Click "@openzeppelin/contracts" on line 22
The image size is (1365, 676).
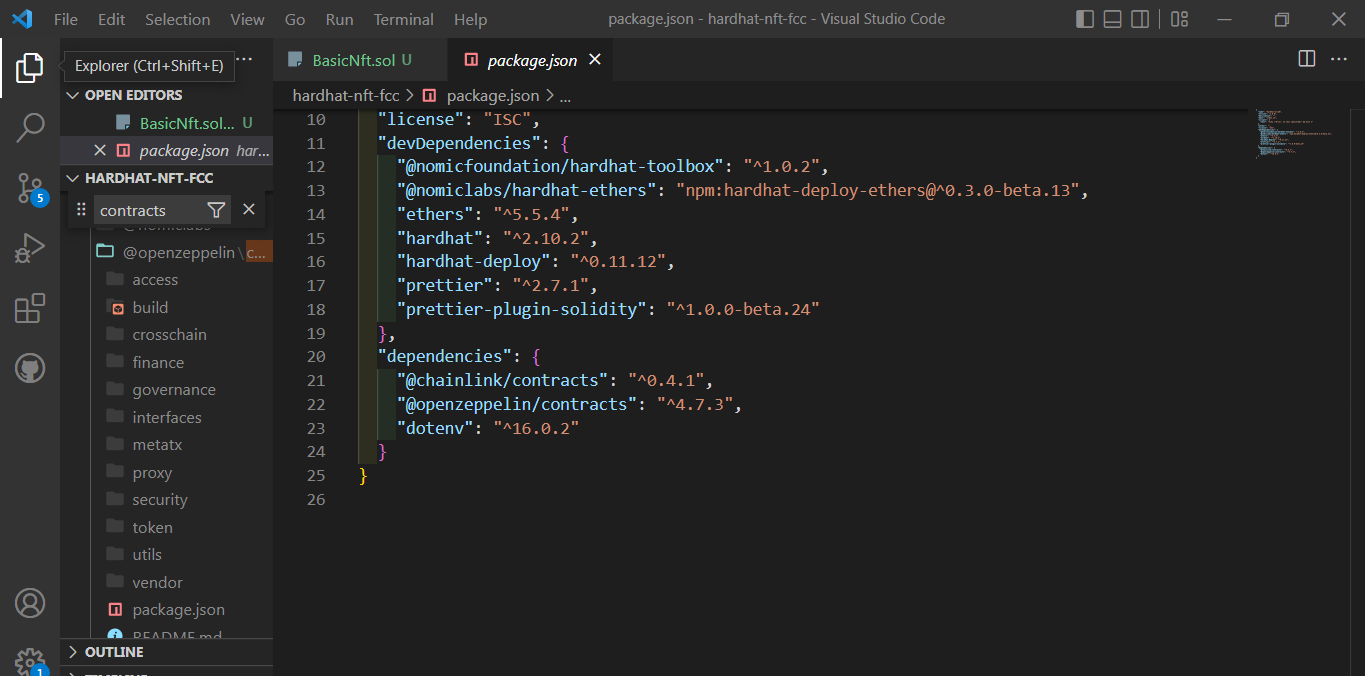(517, 404)
